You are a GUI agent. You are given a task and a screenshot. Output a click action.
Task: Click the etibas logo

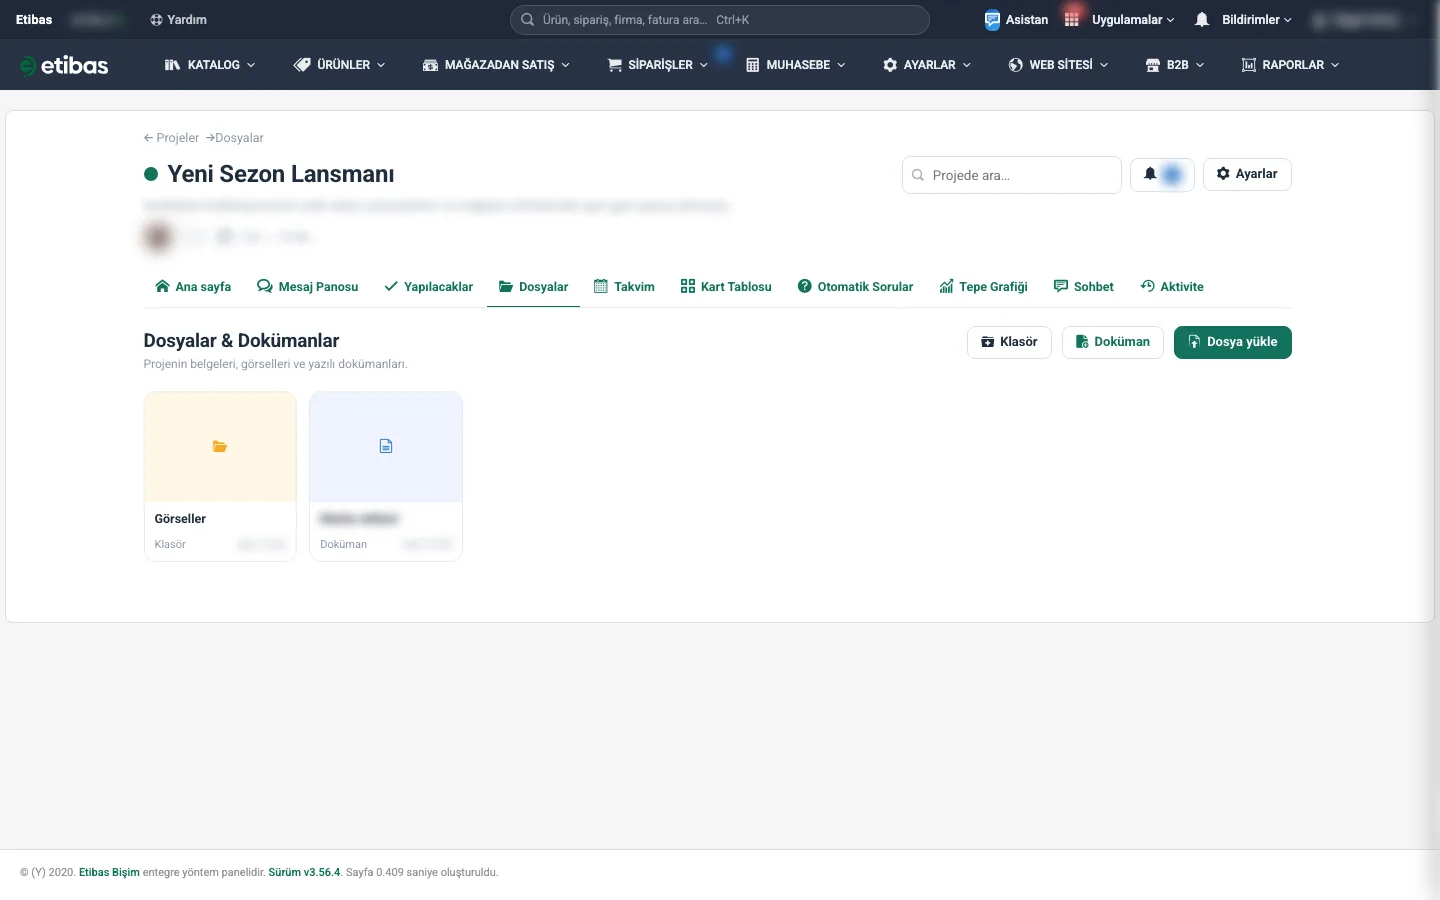(x=64, y=65)
